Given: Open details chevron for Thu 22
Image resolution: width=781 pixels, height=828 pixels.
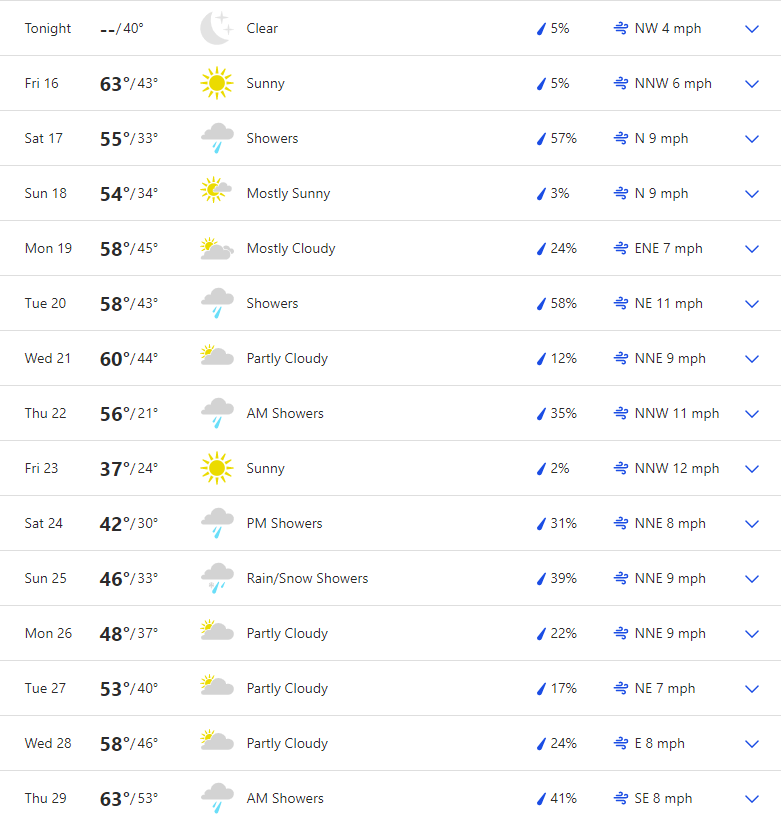Looking at the screenshot, I should point(752,414).
